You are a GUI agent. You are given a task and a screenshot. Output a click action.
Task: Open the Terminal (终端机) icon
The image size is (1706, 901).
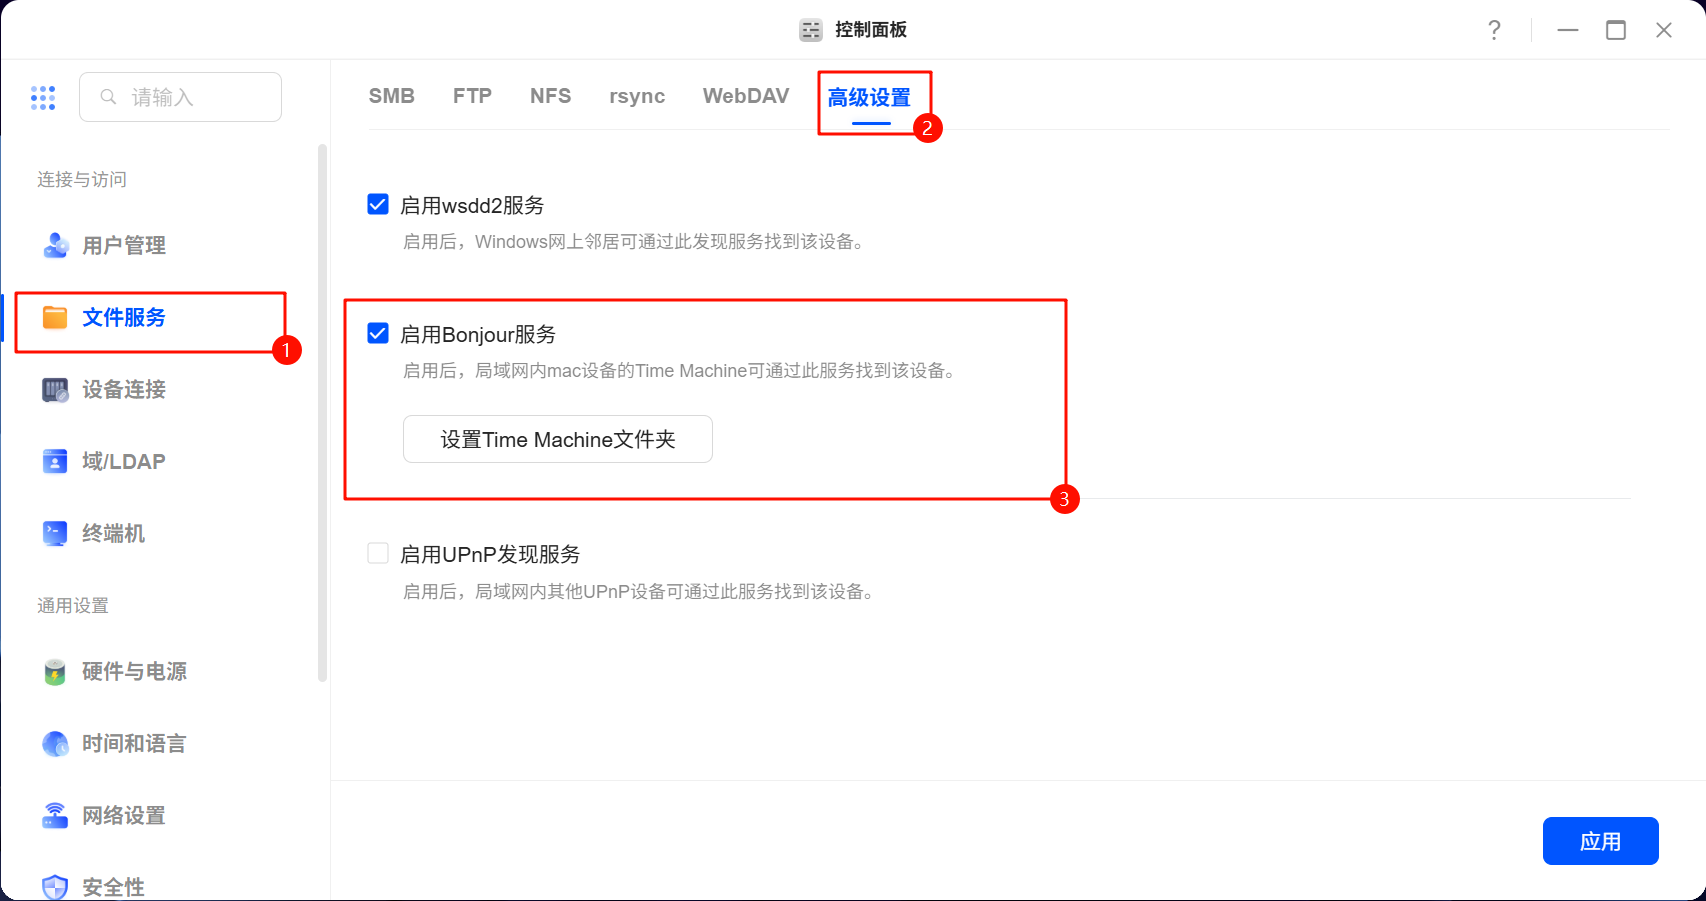(x=55, y=533)
